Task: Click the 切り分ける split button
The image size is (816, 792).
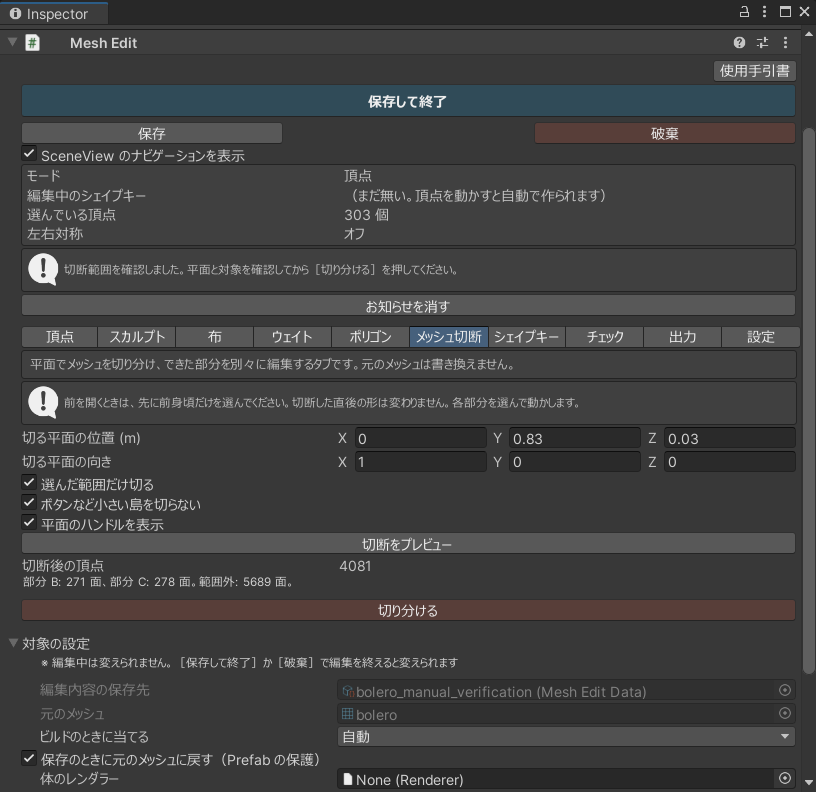Action: [408, 610]
